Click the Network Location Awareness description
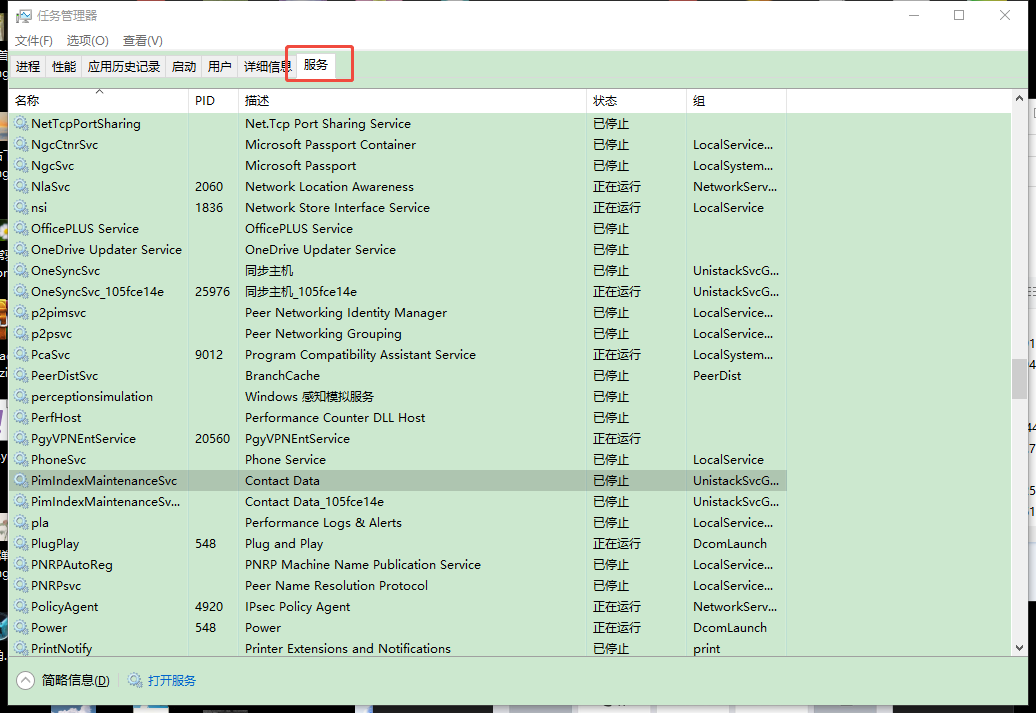The image size is (1036, 713). click(329, 186)
